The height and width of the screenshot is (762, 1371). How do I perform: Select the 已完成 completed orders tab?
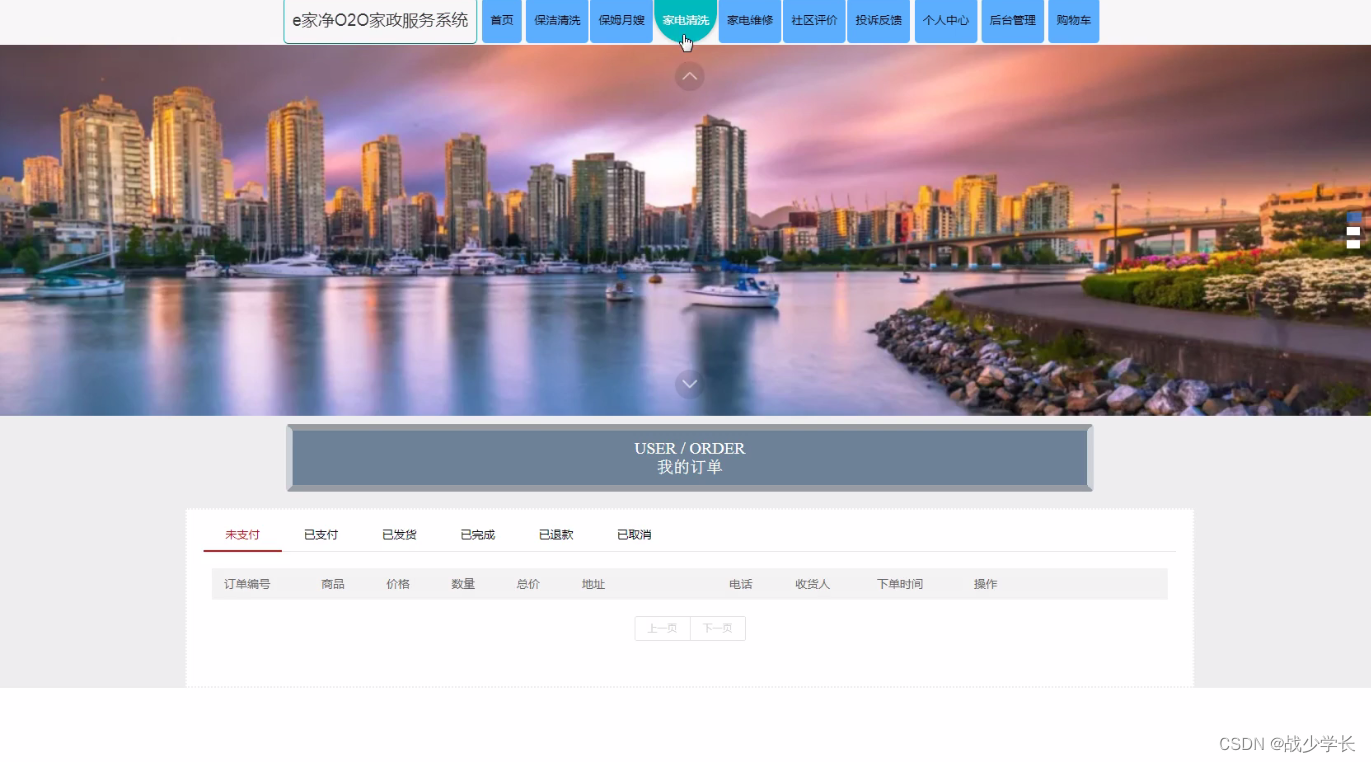coord(477,534)
